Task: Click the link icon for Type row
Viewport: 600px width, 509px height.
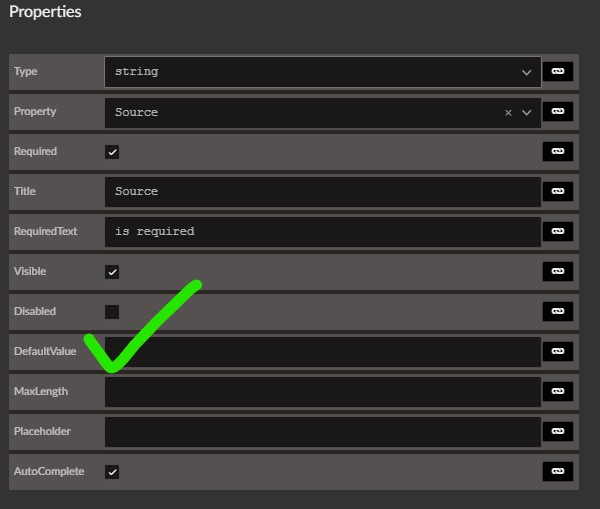Action: (x=558, y=72)
